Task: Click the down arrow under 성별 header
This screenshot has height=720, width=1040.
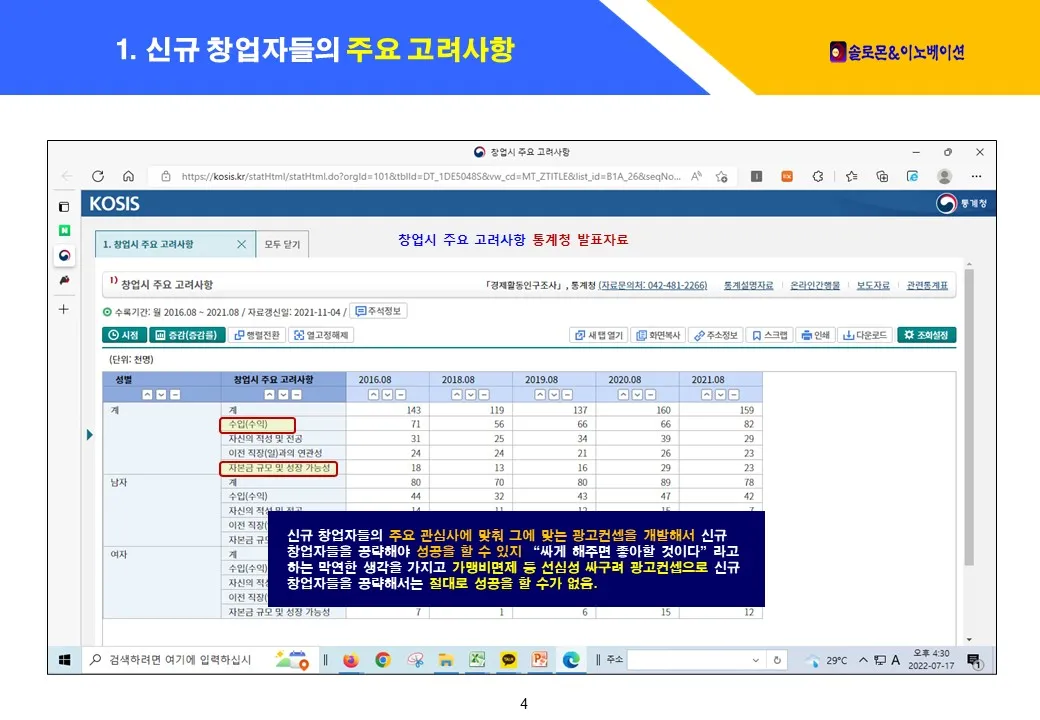Action: 161,395
